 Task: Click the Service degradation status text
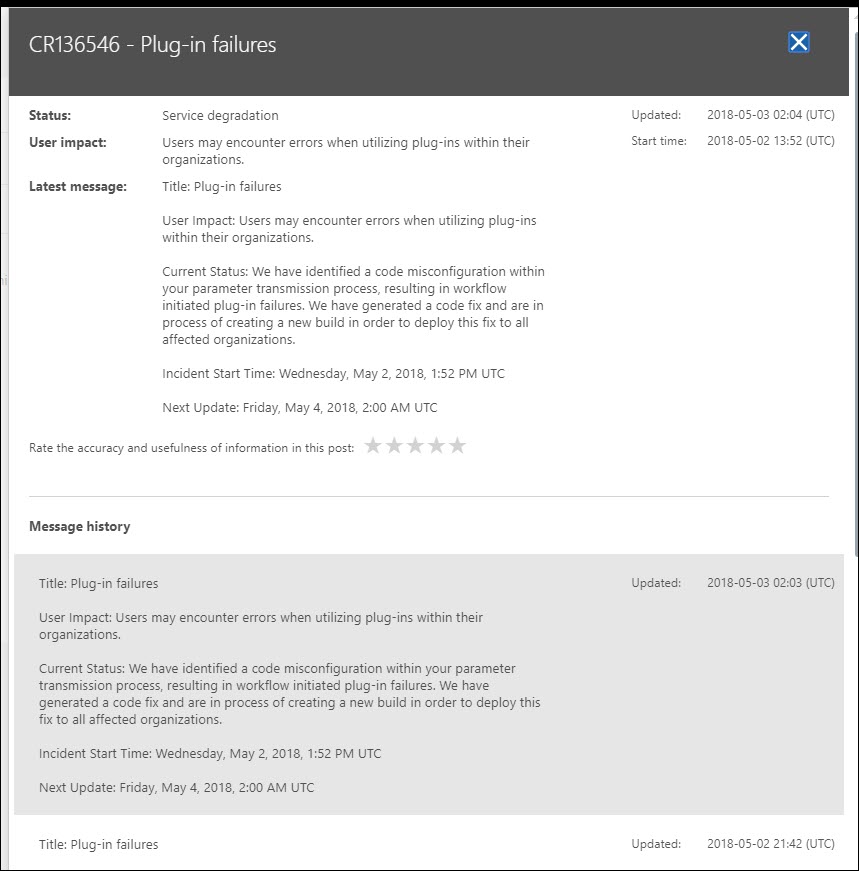220,115
